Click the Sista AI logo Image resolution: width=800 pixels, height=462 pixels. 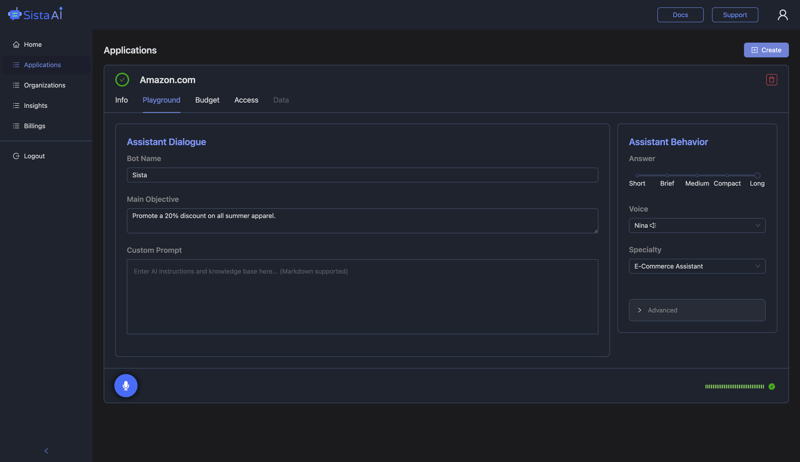click(x=35, y=14)
